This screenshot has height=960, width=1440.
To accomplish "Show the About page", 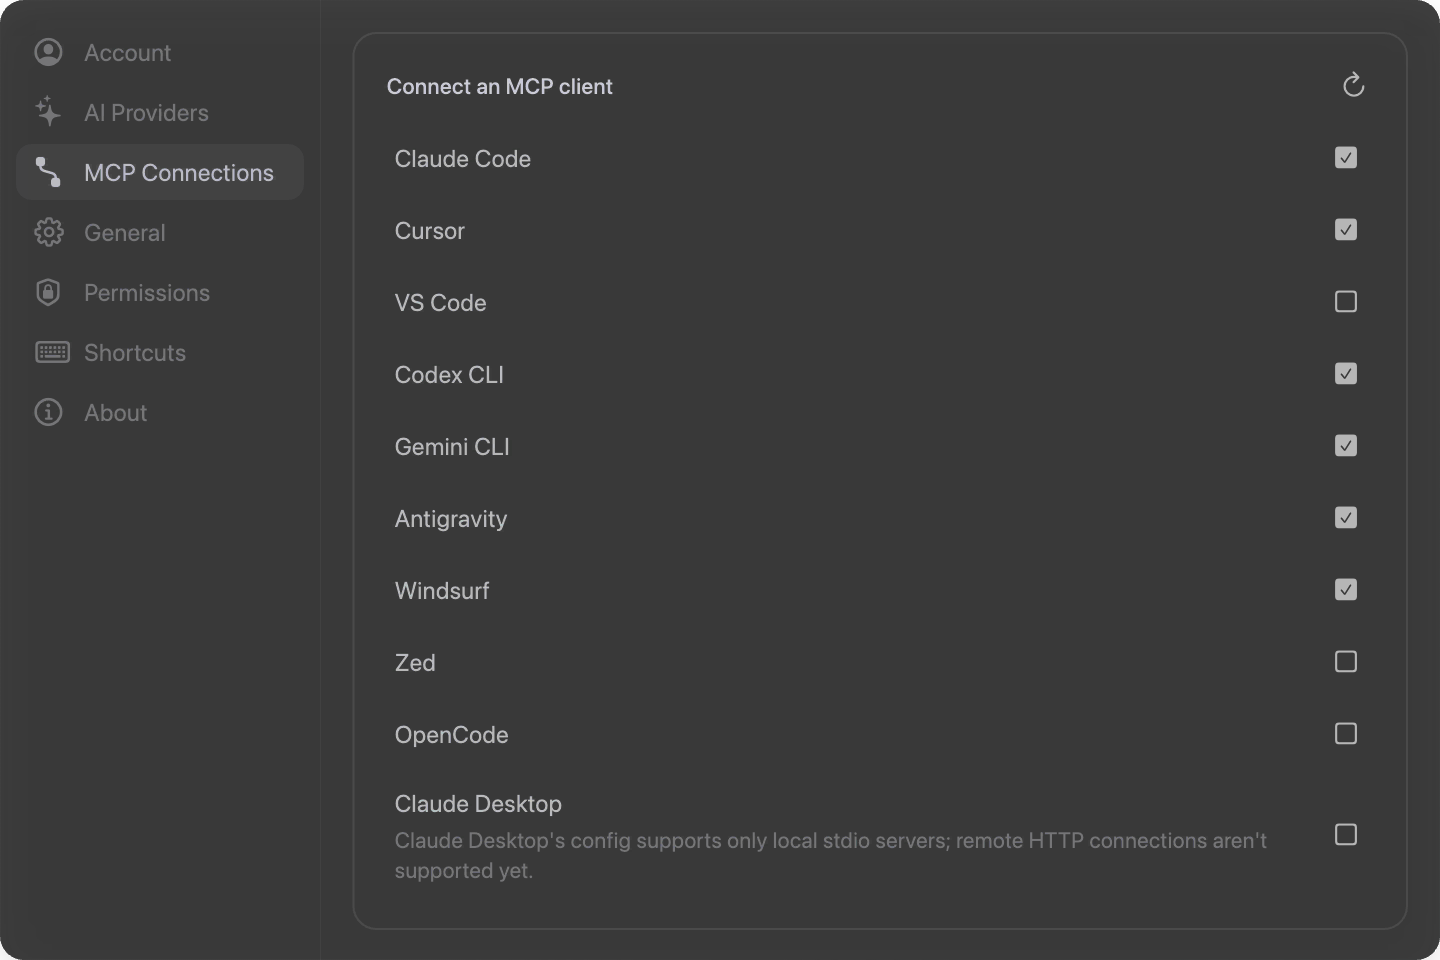I will tap(160, 412).
